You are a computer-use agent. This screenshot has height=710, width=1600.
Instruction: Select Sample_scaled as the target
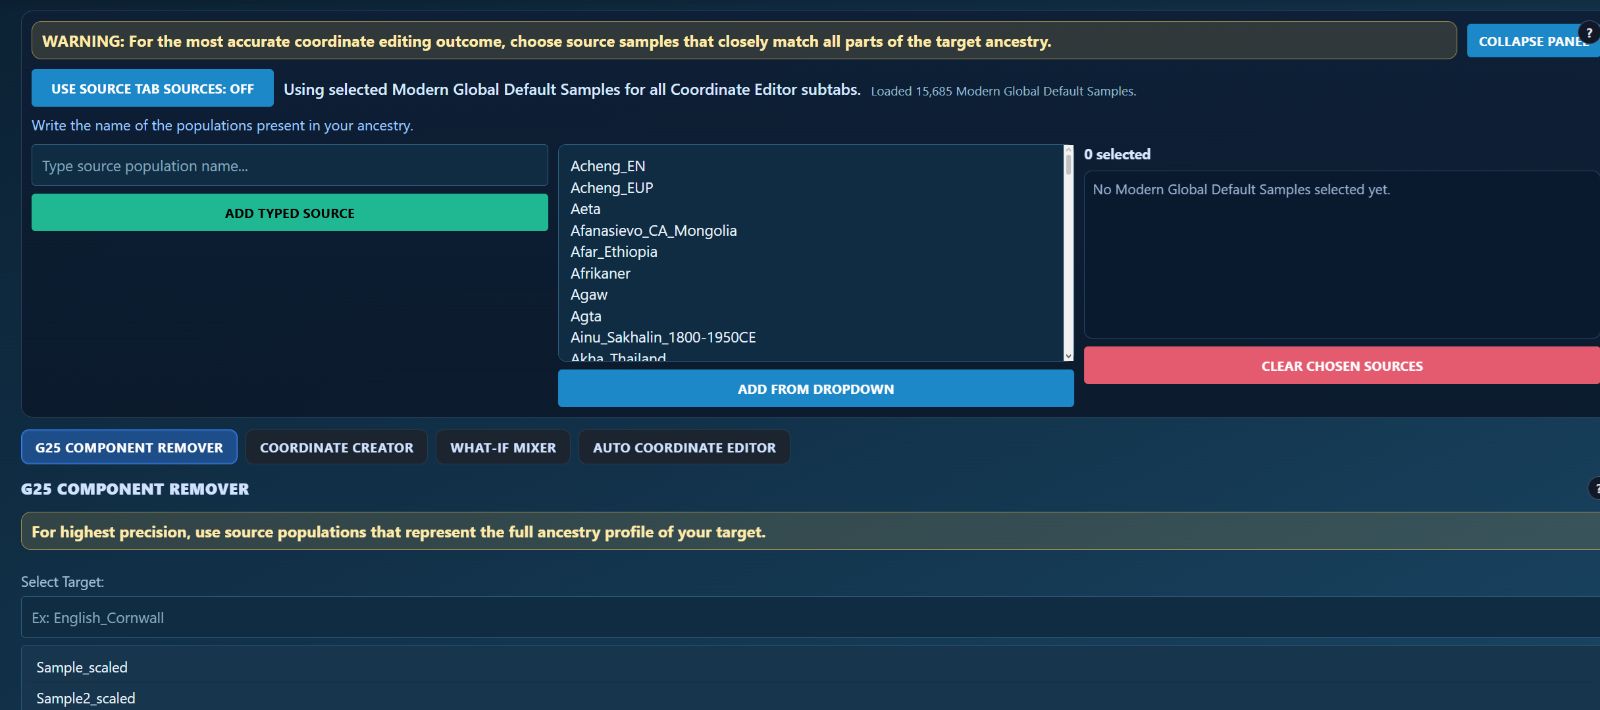click(x=82, y=668)
